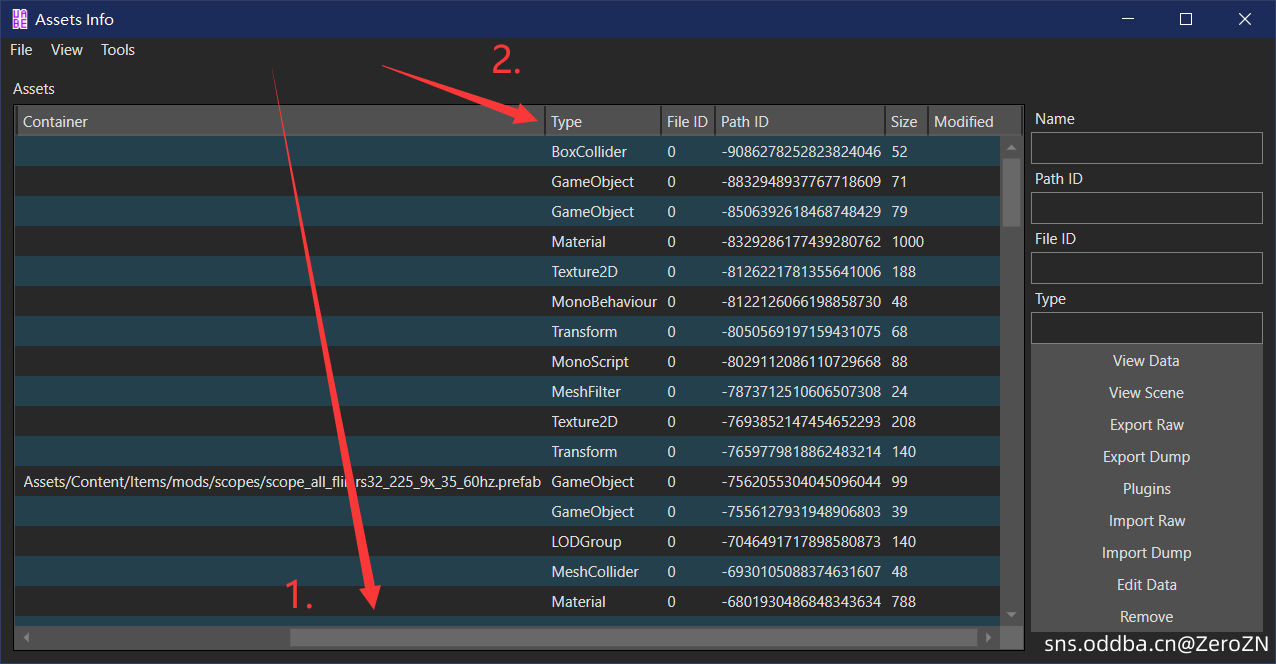This screenshot has height=664, width=1276.
Task: Click the Assets Info app icon
Action: [x=19, y=19]
